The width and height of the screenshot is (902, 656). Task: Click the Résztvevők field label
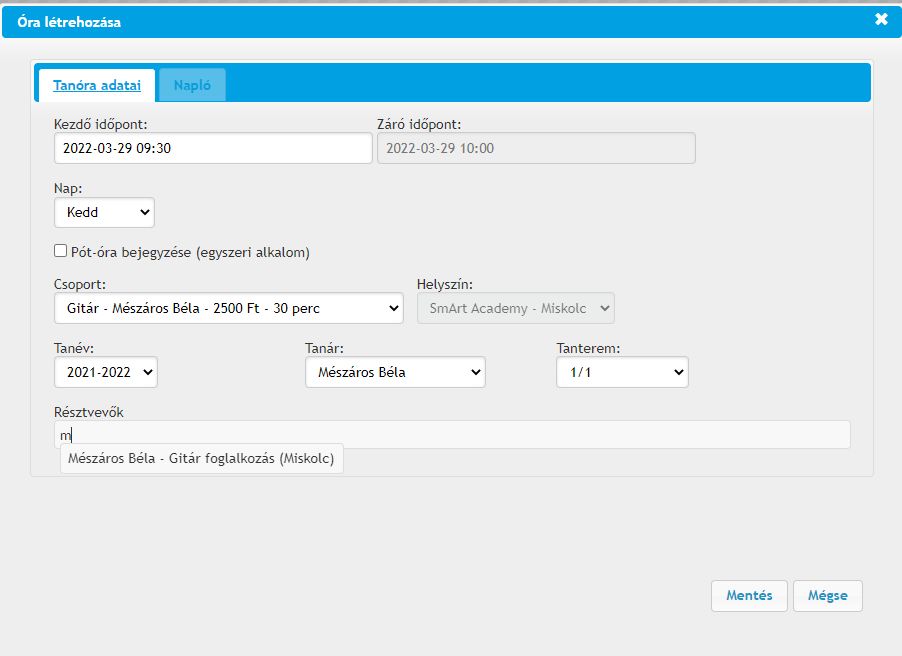(x=88, y=412)
